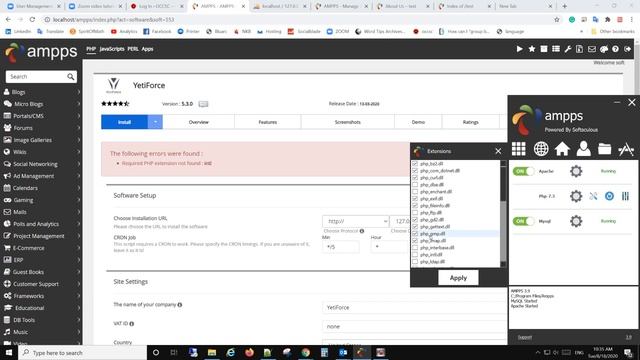Expand the Frameworks category
Image resolution: width=640 pixels, height=360 pixels.
(x=41, y=296)
